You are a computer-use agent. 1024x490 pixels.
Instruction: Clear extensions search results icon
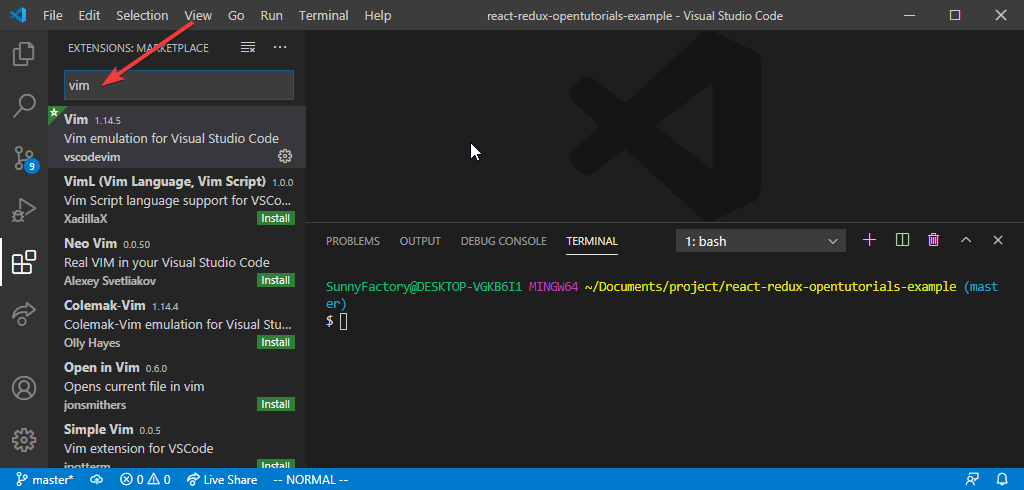(x=248, y=47)
